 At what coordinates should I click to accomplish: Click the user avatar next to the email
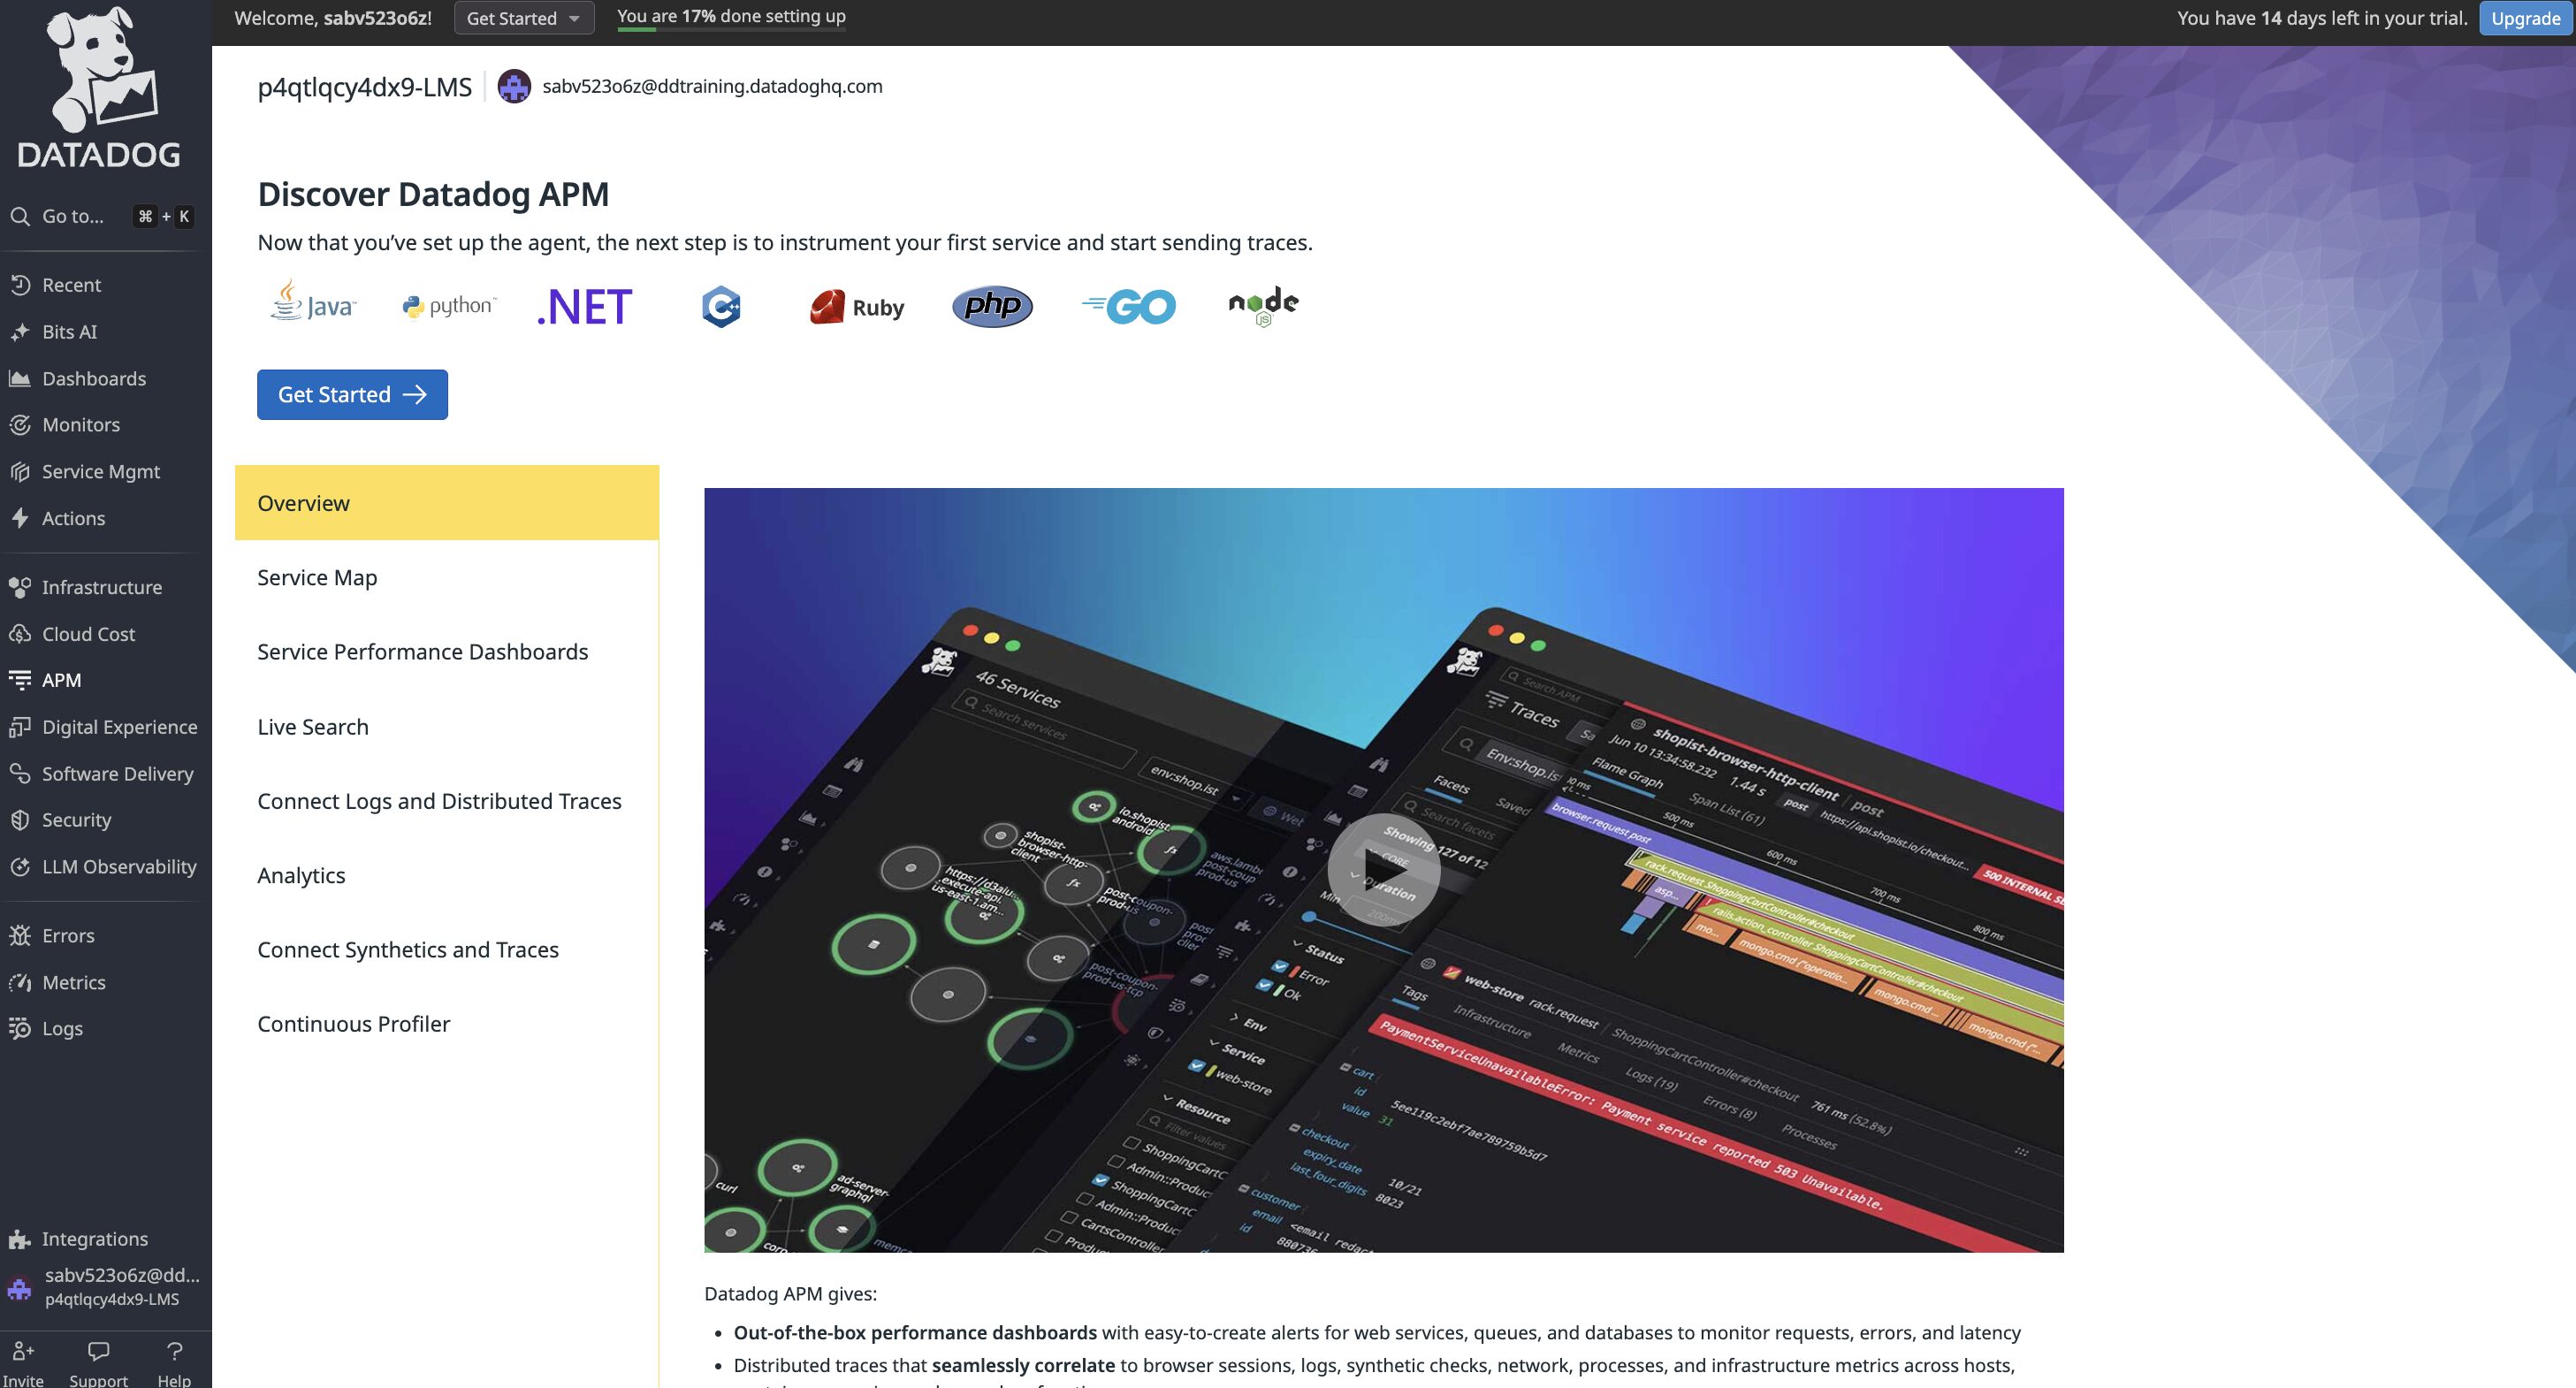tap(514, 86)
